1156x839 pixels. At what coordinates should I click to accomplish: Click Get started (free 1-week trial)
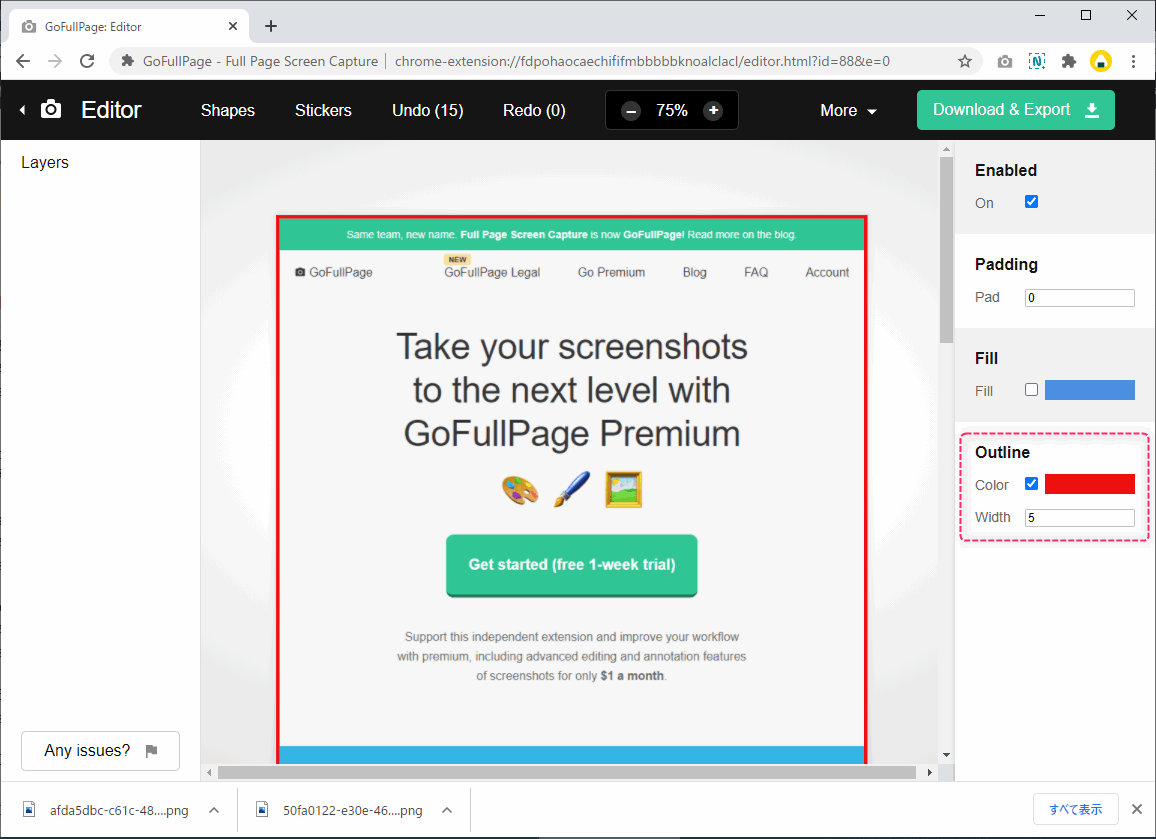coord(571,565)
